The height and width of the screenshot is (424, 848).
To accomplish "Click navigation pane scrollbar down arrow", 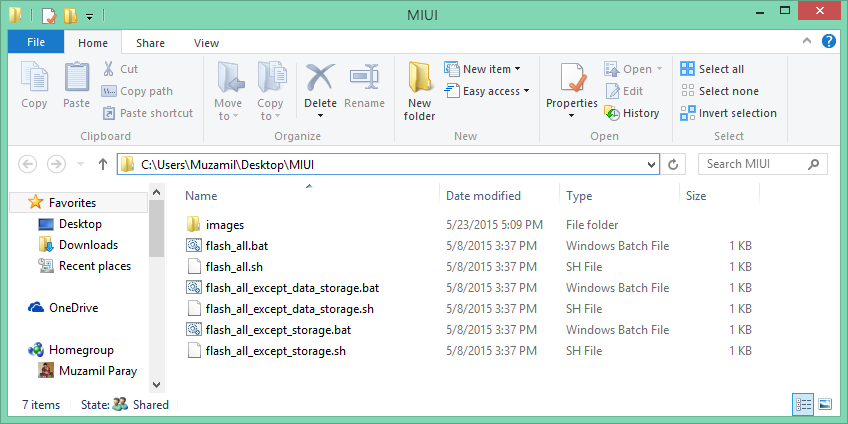I will pos(156,385).
